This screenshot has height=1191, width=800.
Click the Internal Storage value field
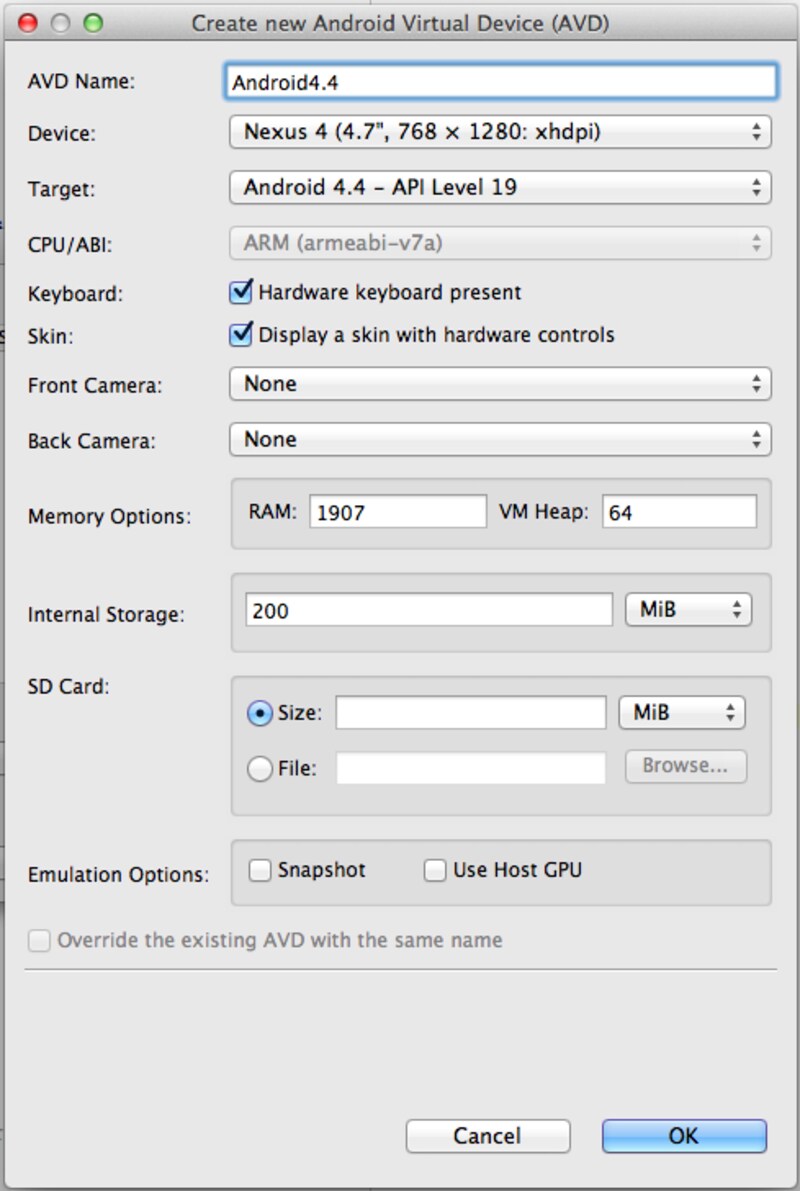[430, 609]
